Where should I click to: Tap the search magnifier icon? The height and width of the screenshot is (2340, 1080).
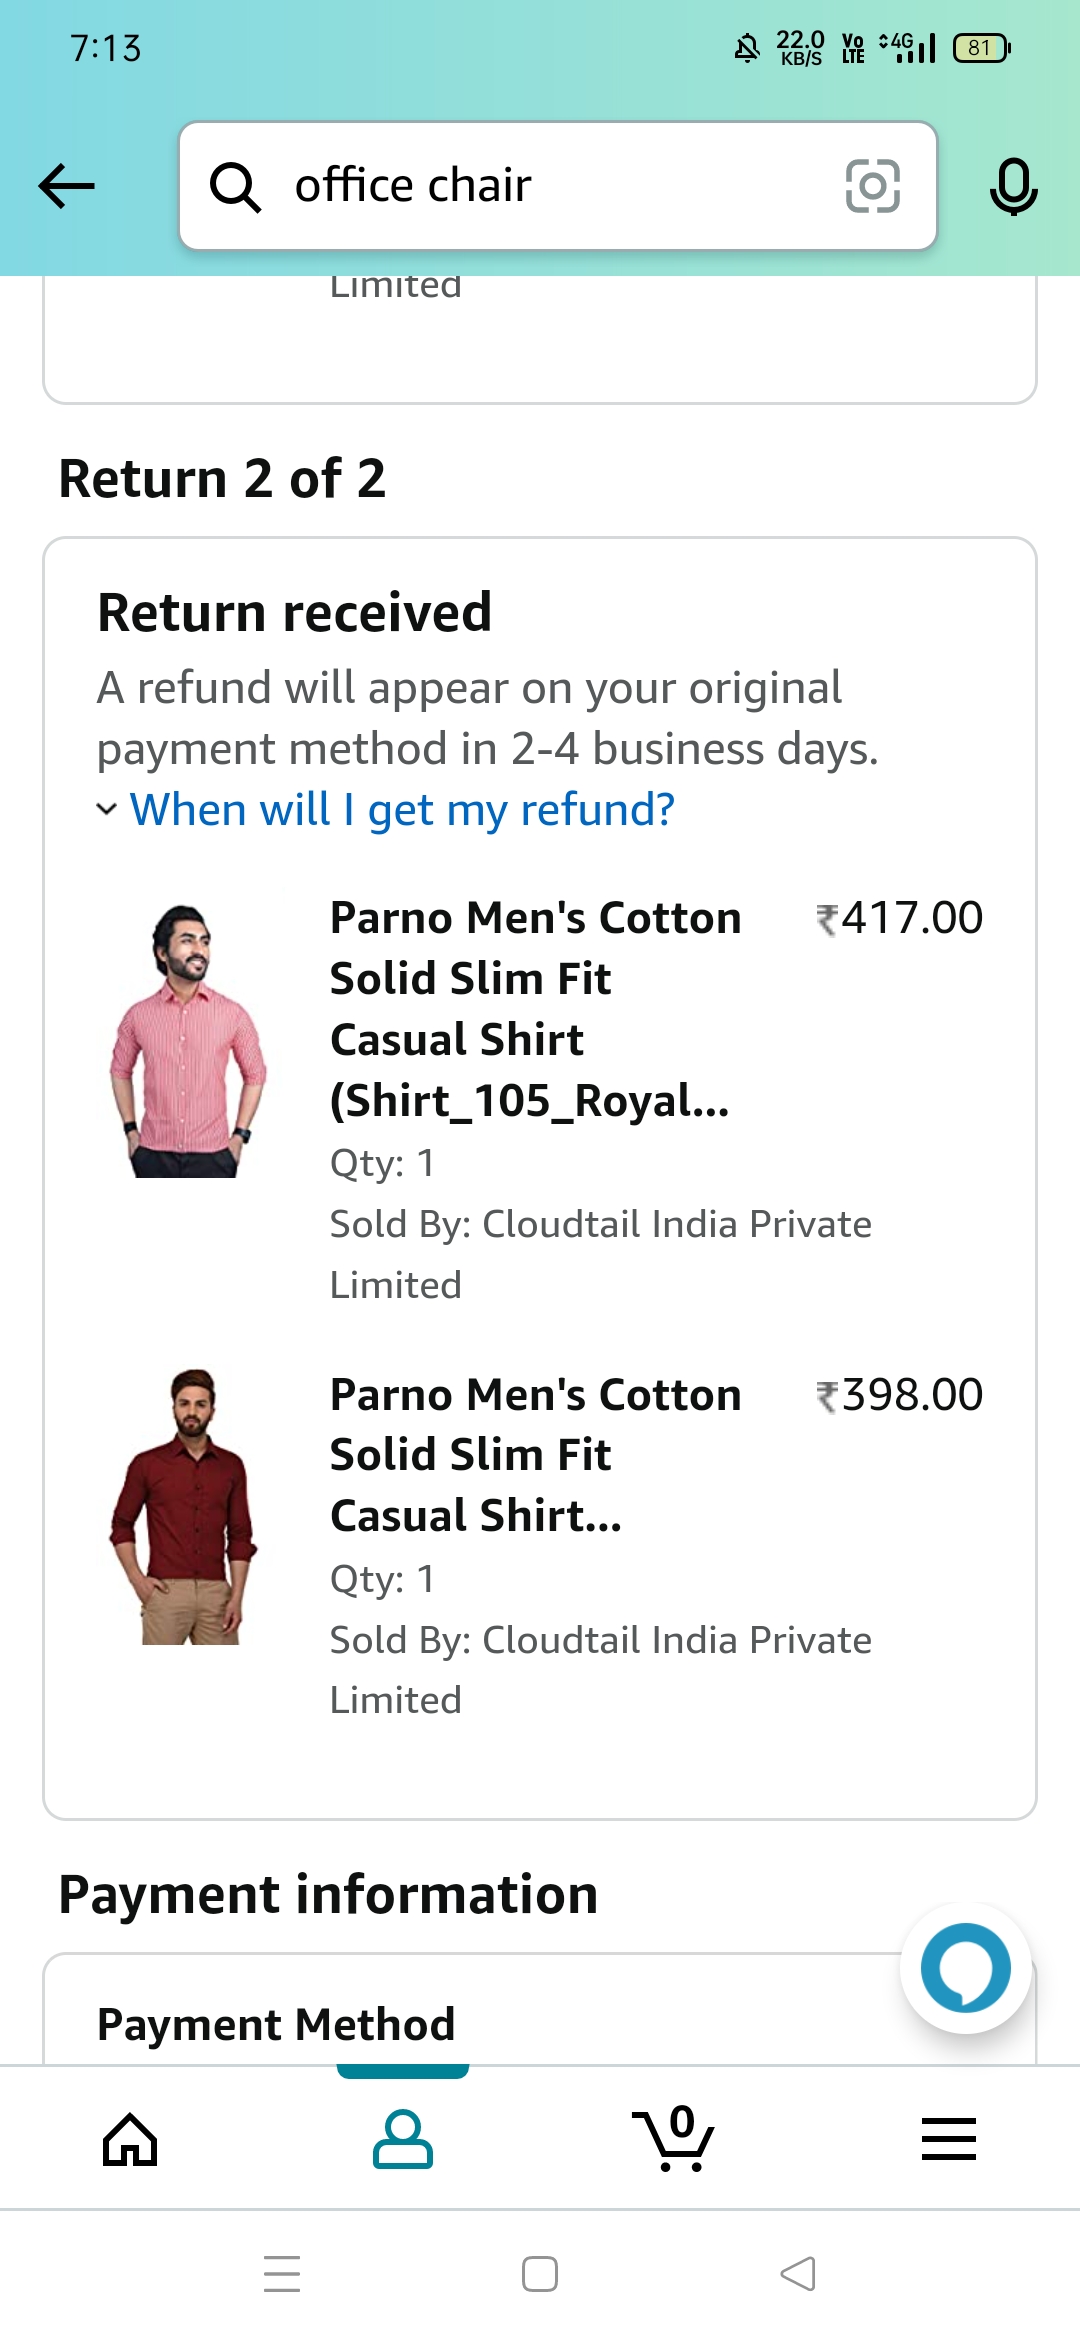click(x=235, y=187)
